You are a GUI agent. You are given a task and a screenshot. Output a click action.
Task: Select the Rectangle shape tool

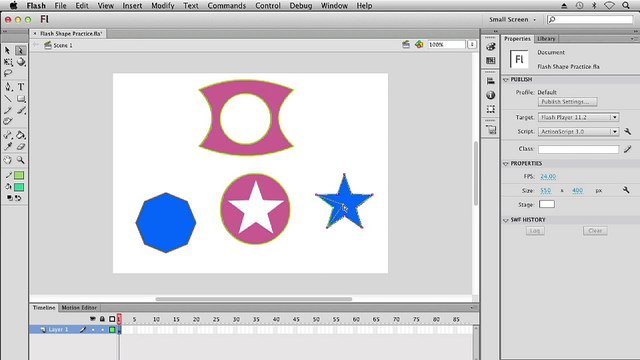tap(21, 98)
